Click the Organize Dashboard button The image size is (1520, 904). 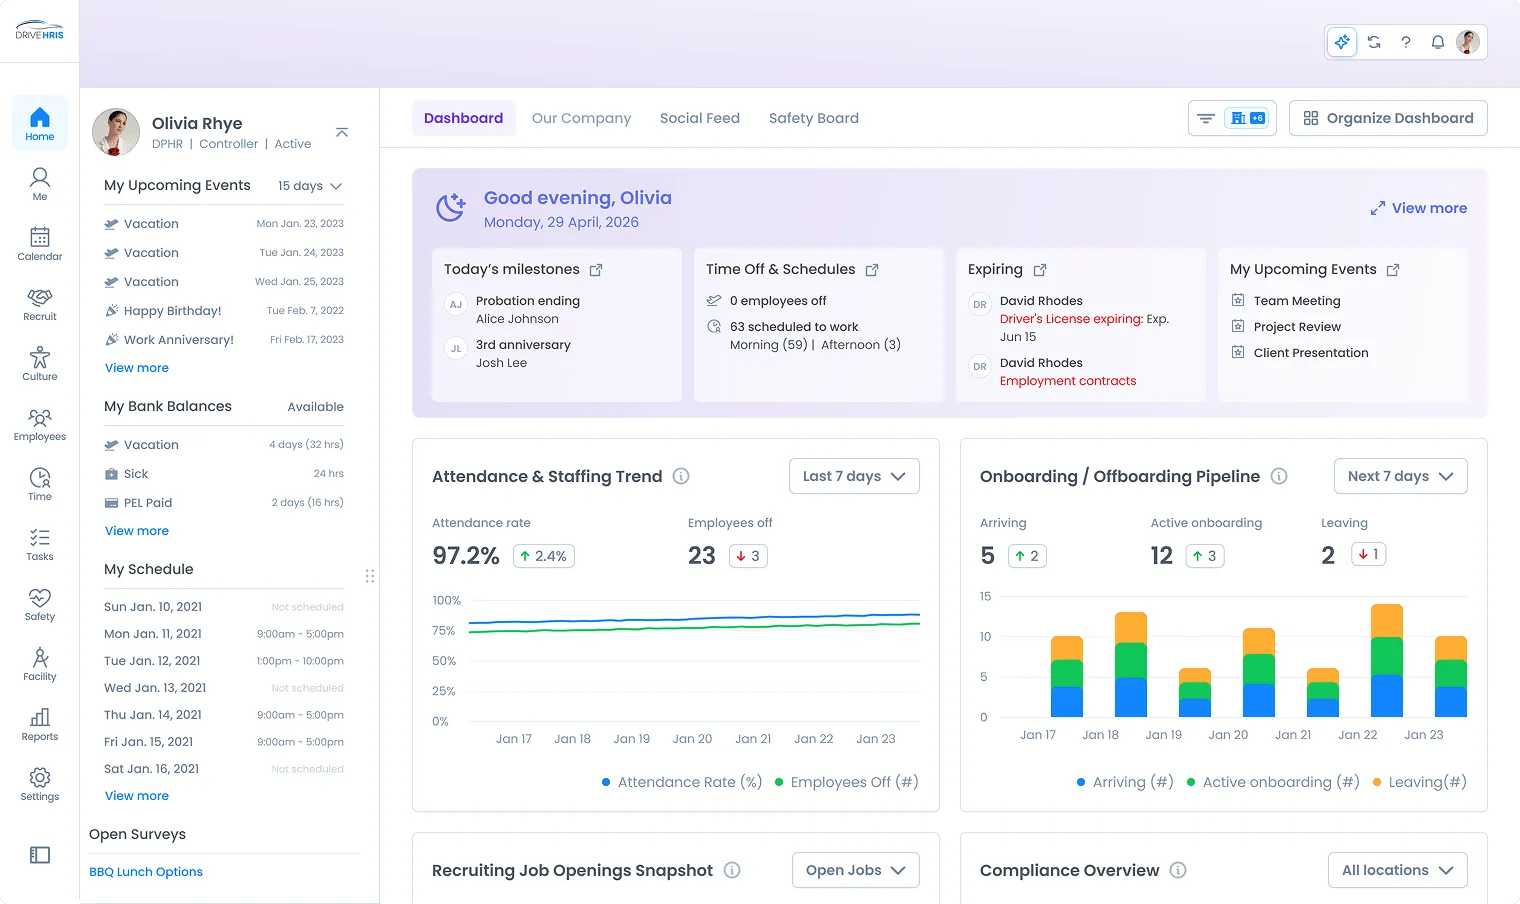coord(1388,118)
